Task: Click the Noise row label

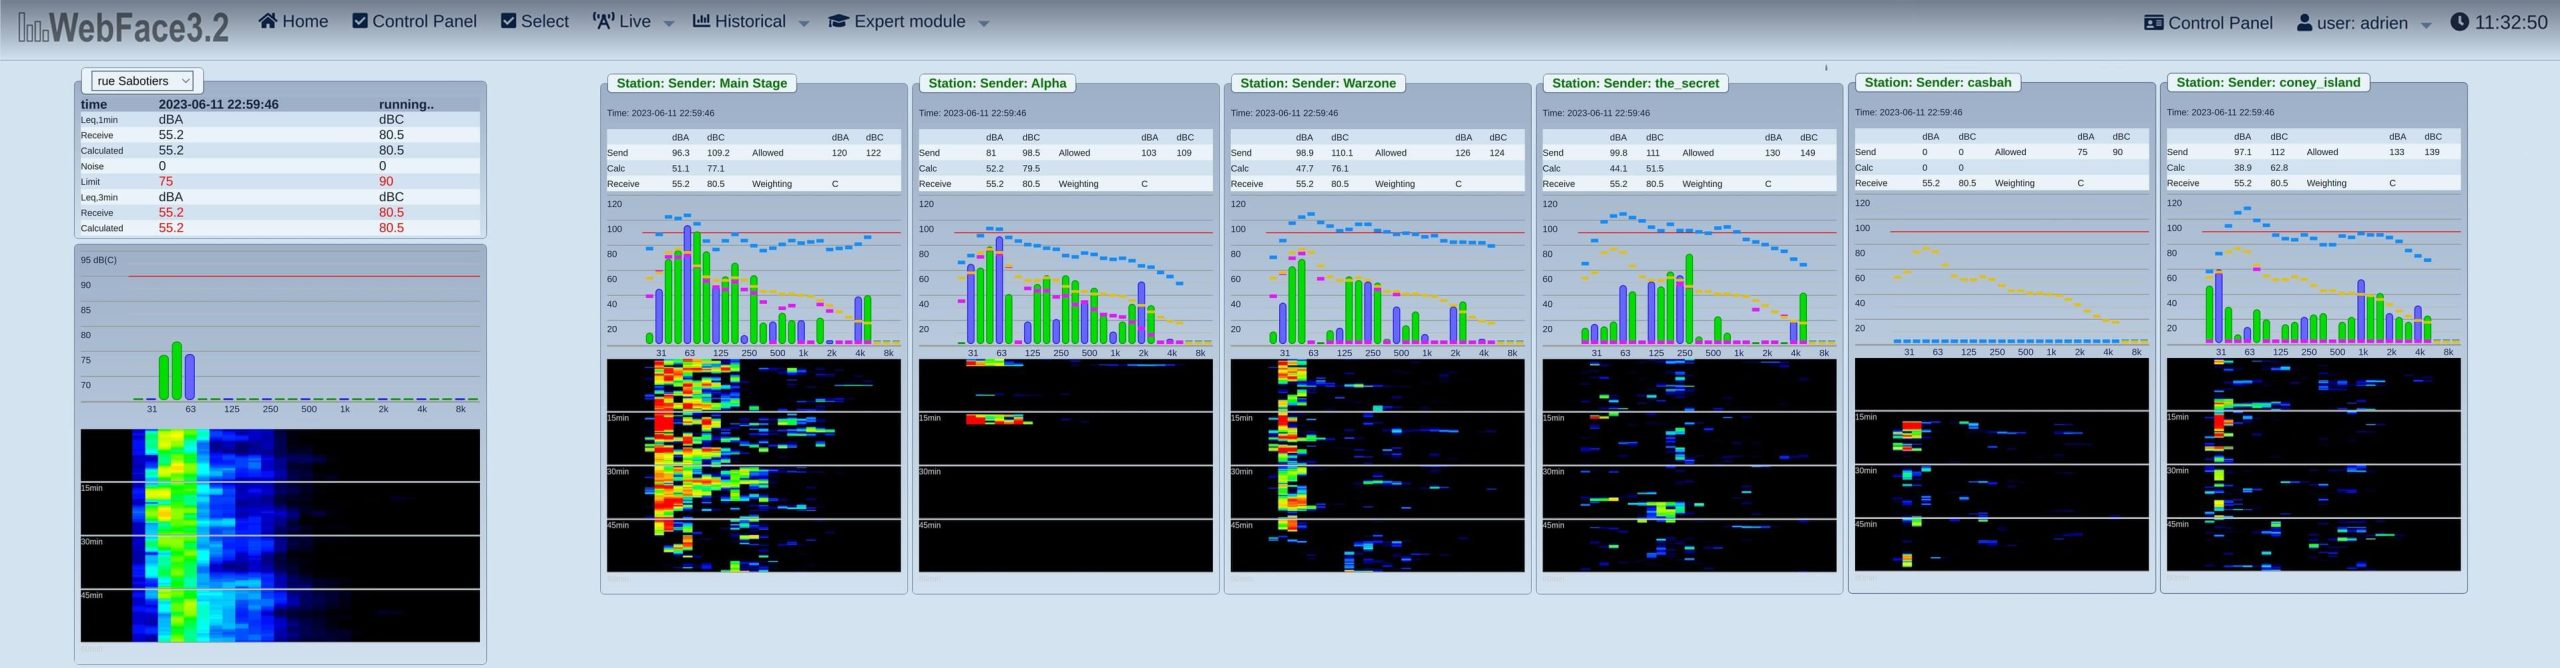Action: (92, 166)
